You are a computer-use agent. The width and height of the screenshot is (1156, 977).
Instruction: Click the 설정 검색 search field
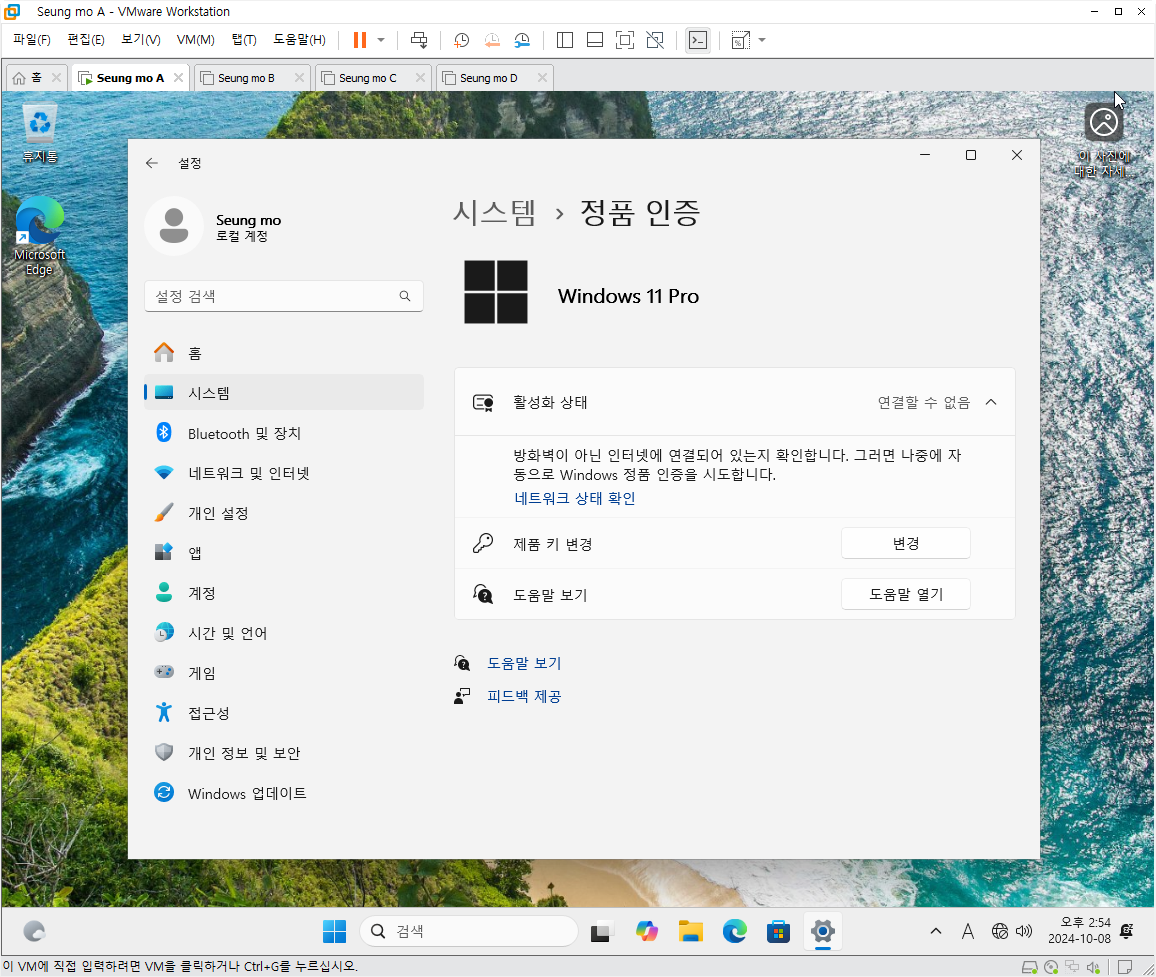point(284,296)
